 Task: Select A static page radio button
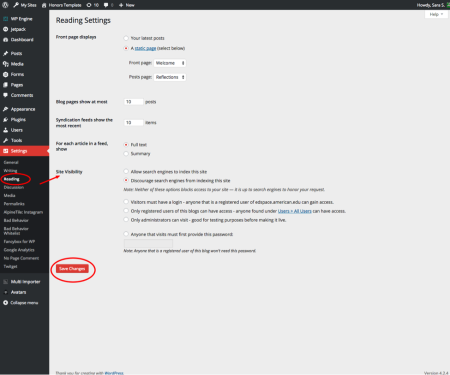pos(126,48)
